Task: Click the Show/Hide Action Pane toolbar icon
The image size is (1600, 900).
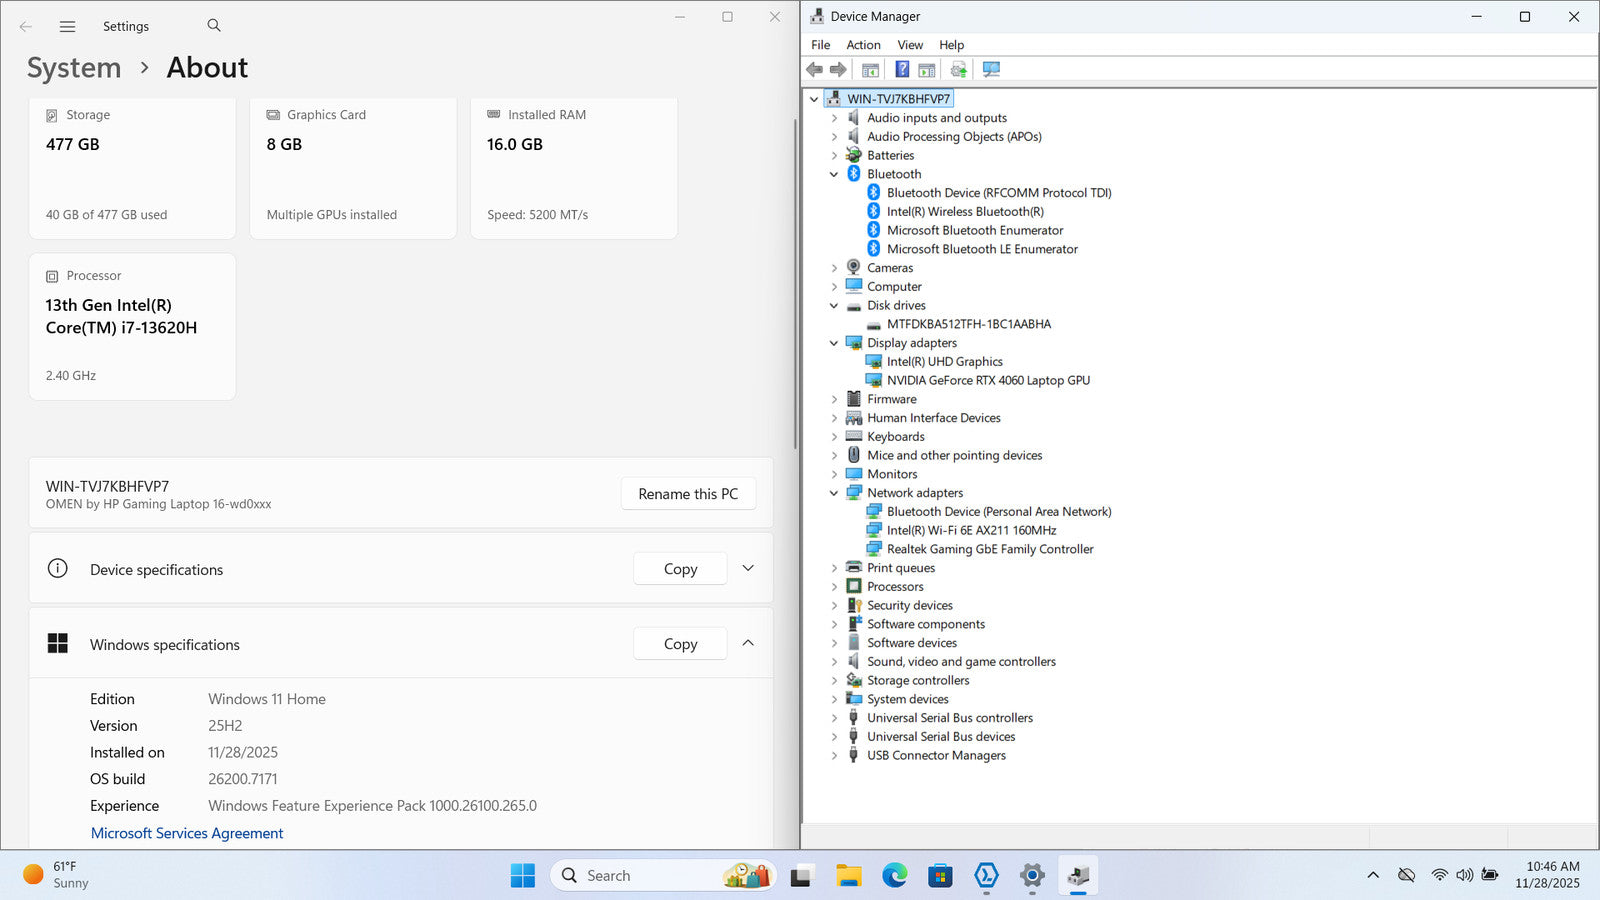Action: point(927,70)
